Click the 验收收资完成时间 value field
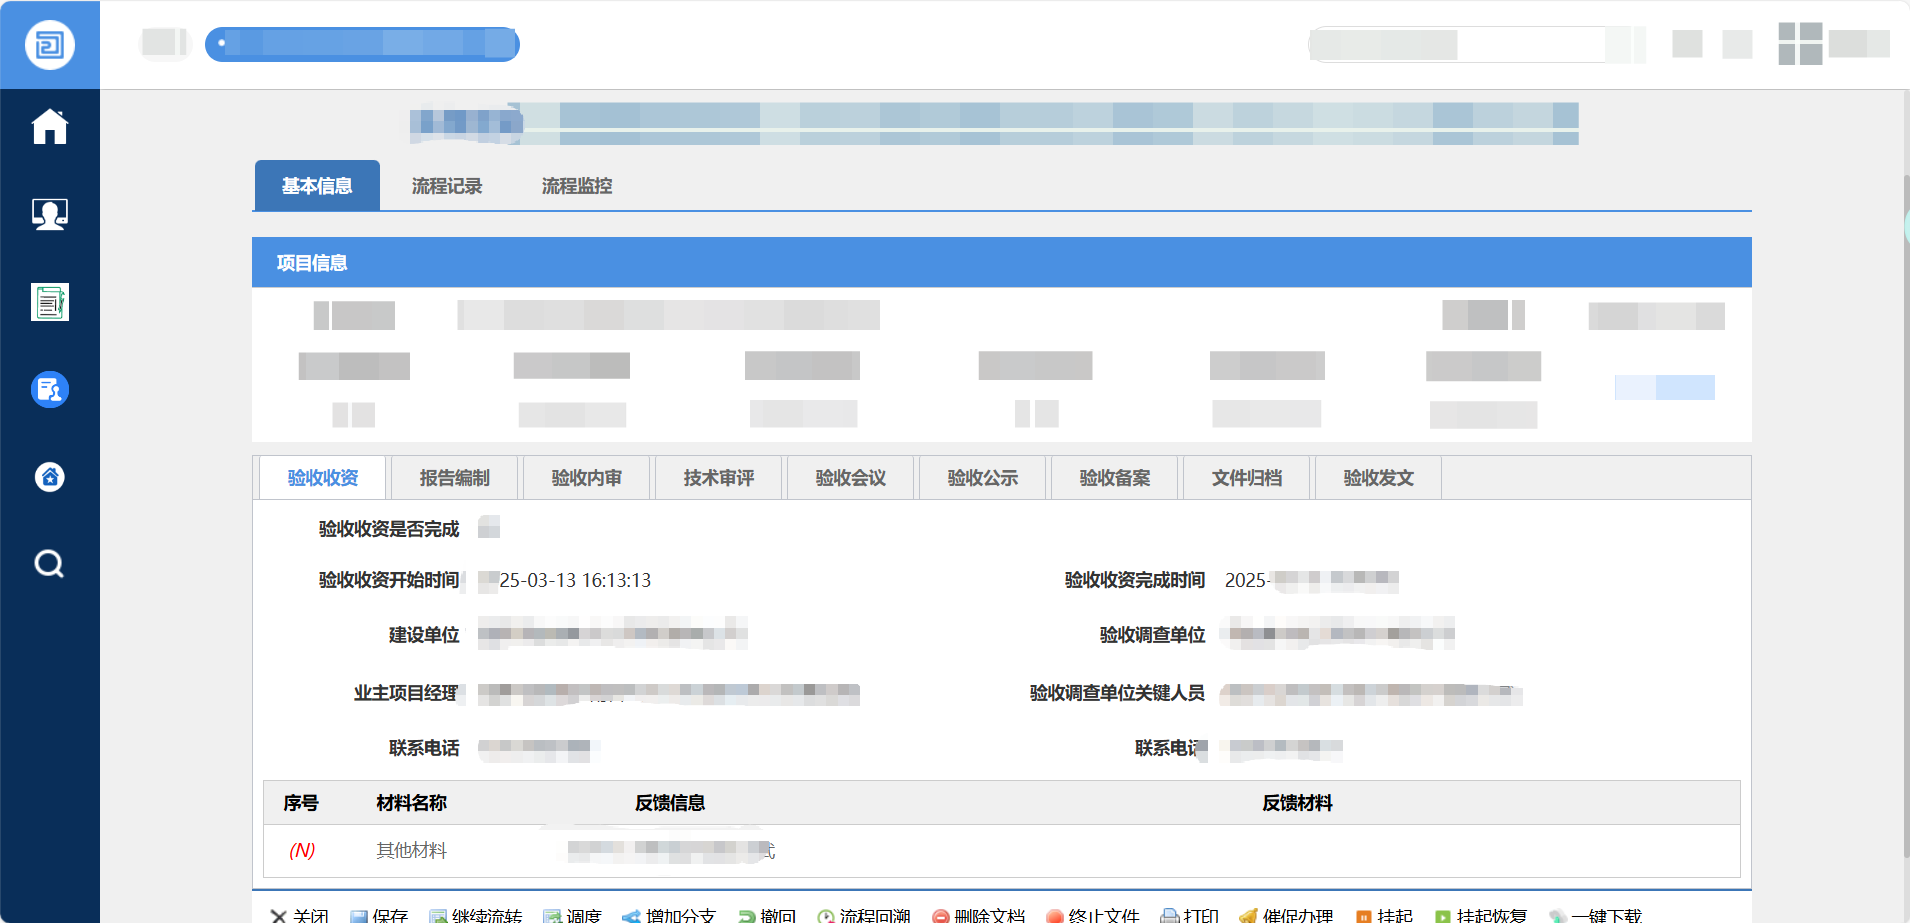This screenshot has width=1910, height=923. [1311, 580]
